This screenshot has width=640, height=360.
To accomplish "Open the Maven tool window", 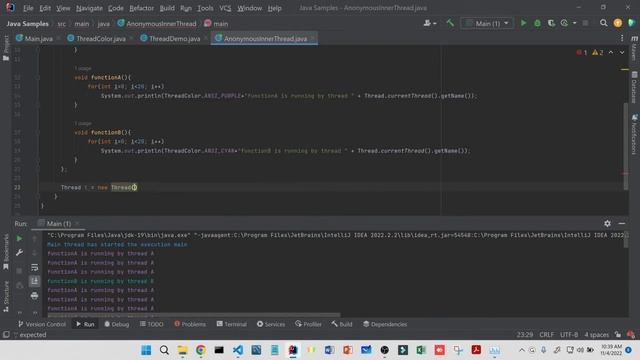I will (634, 48).
